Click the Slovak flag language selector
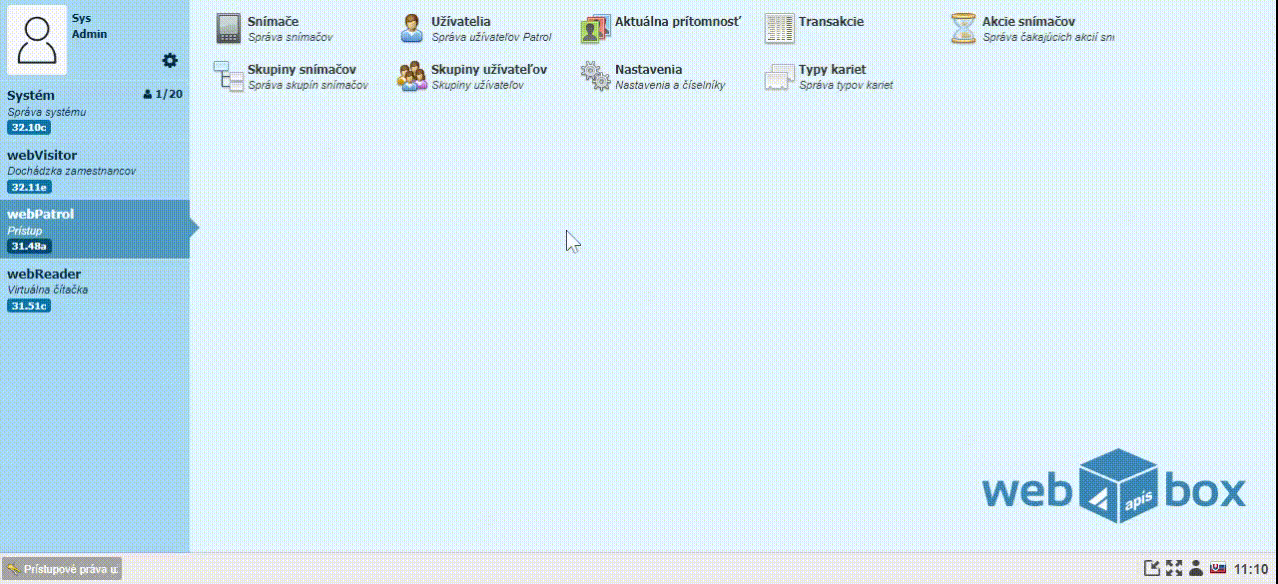Screen dimensions: 1278x584 click(x=1218, y=569)
